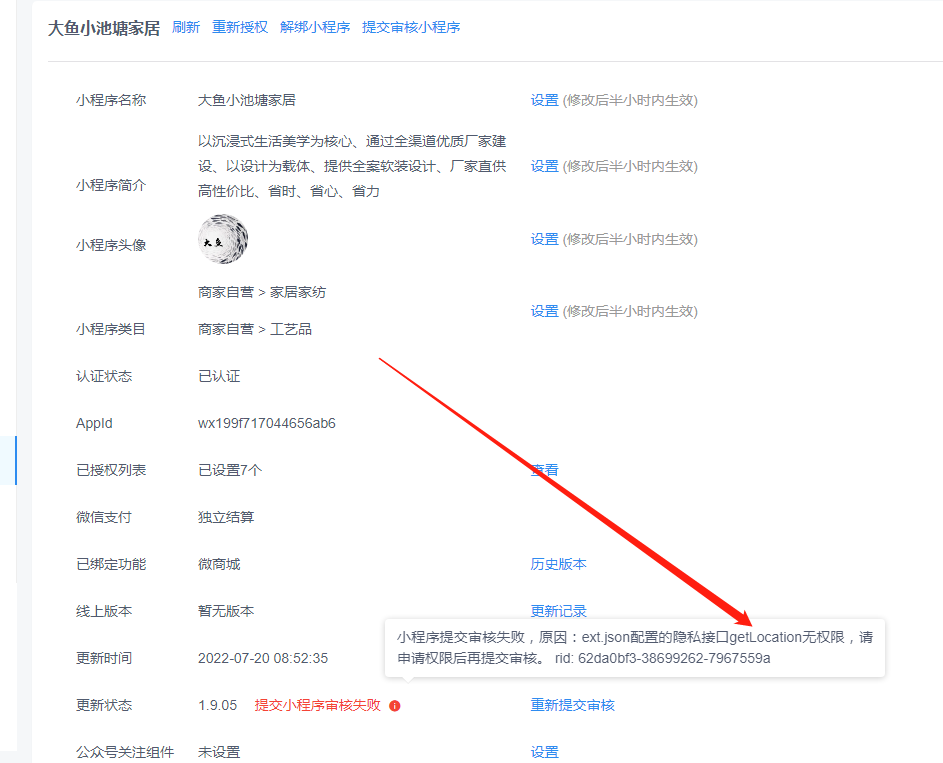Click 设置 for 小程序简介
943x763 pixels.
(544, 167)
